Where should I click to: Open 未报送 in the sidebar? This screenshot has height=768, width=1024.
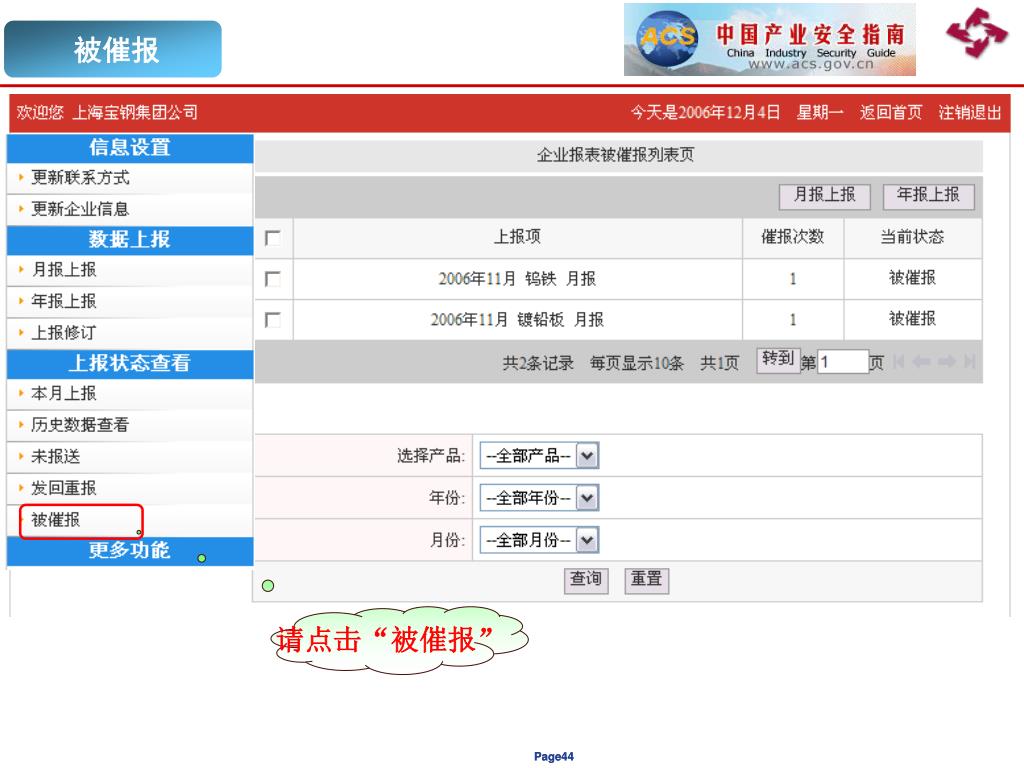point(56,456)
